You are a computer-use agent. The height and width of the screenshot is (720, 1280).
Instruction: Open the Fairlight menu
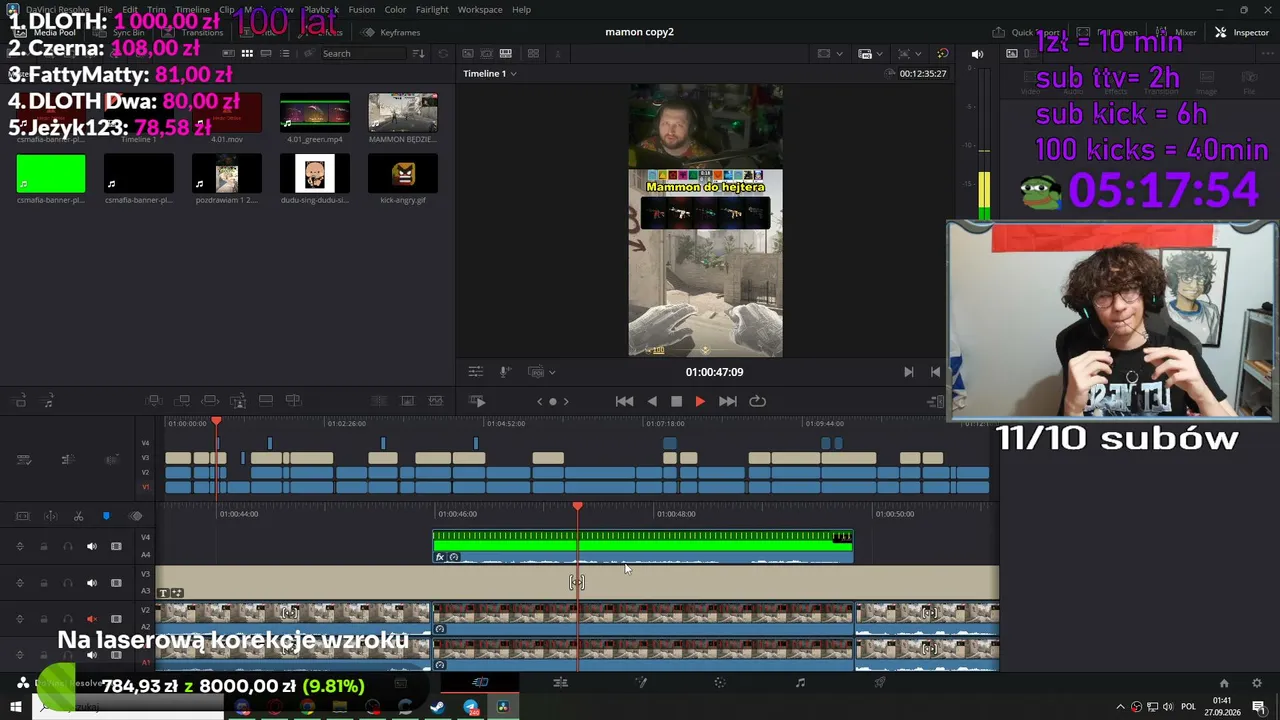pyautogui.click(x=432, y=9)
